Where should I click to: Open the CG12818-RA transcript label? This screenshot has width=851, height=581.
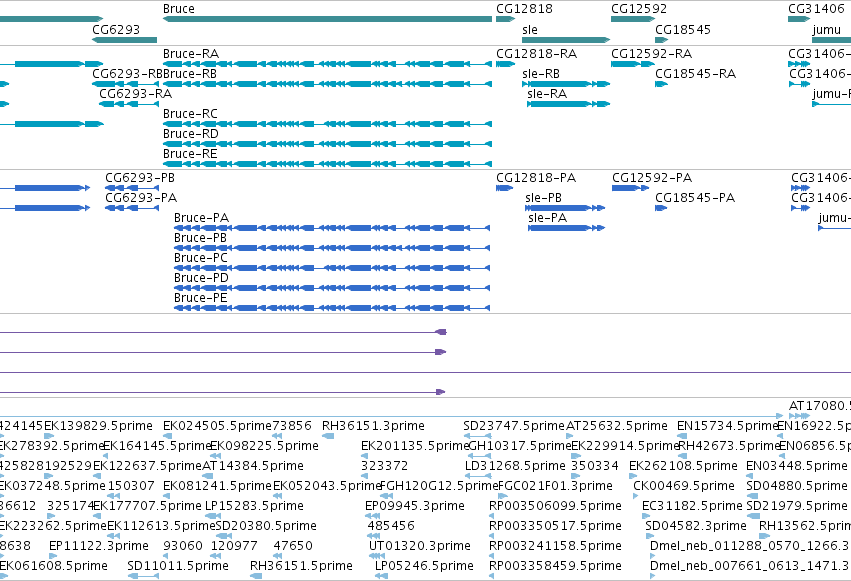pos(537,54)
